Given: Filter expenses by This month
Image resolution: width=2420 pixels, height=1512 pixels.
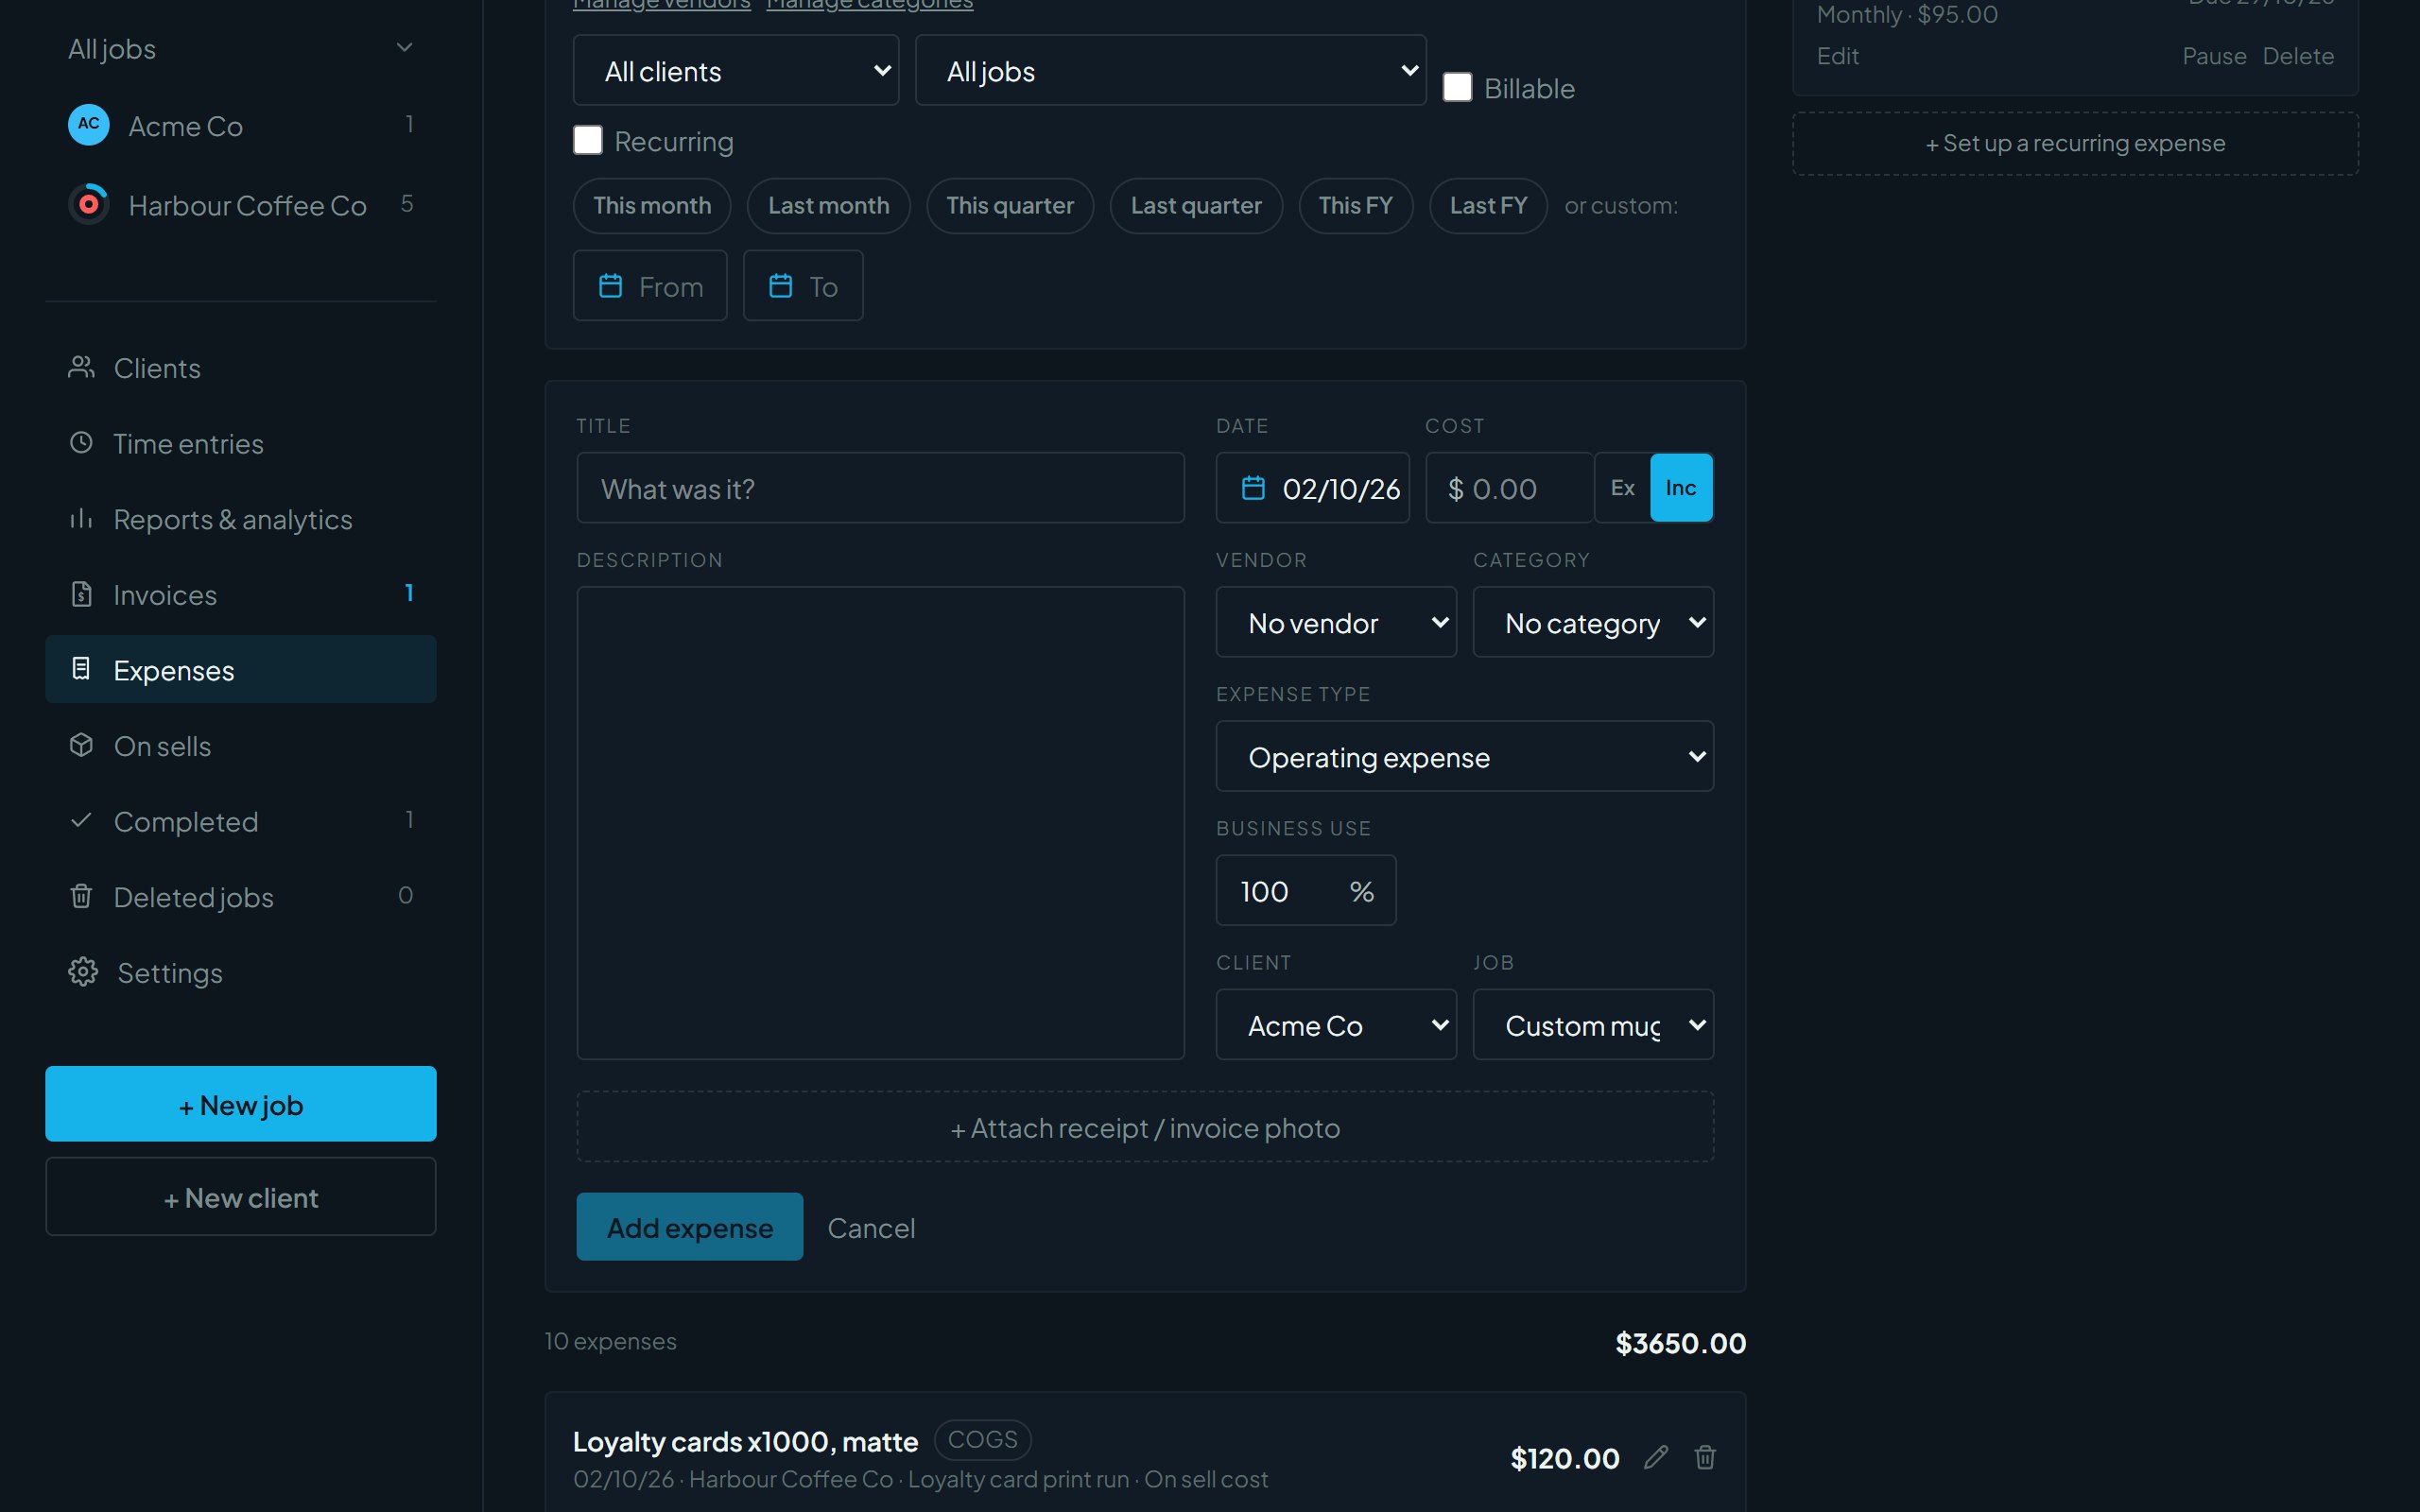Looking at the screenshot, I should pos(652,205).
